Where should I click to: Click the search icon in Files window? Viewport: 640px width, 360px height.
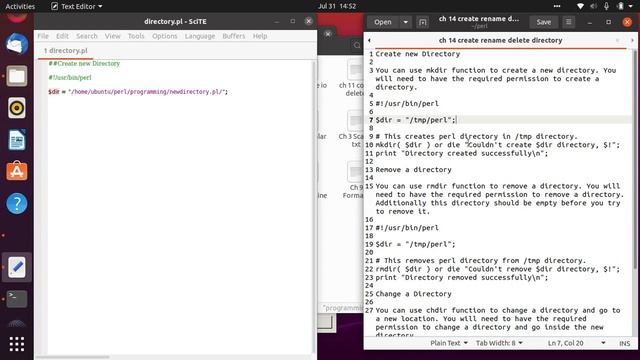pos(357,45)
